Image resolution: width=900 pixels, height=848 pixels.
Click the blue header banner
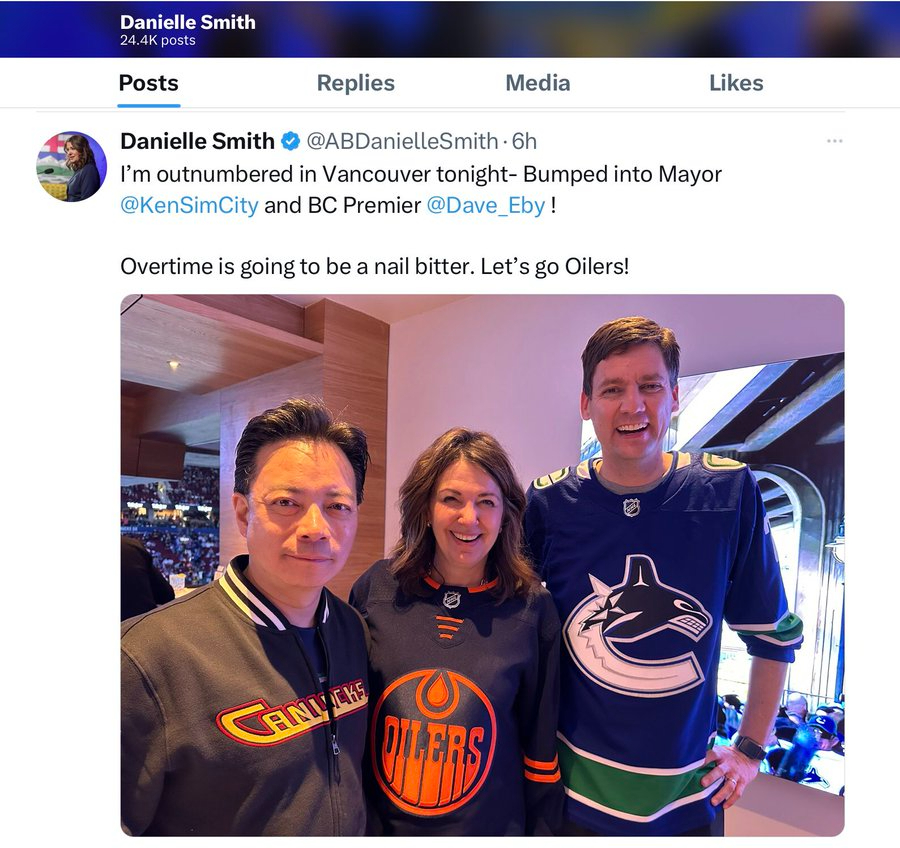click(x=450, y=29)
